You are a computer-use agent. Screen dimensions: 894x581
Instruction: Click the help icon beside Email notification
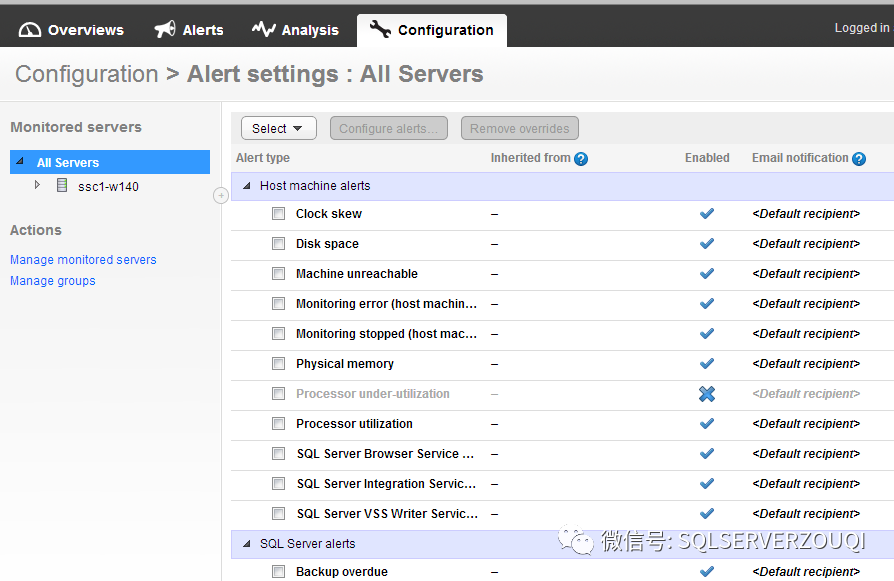point(859,159)
